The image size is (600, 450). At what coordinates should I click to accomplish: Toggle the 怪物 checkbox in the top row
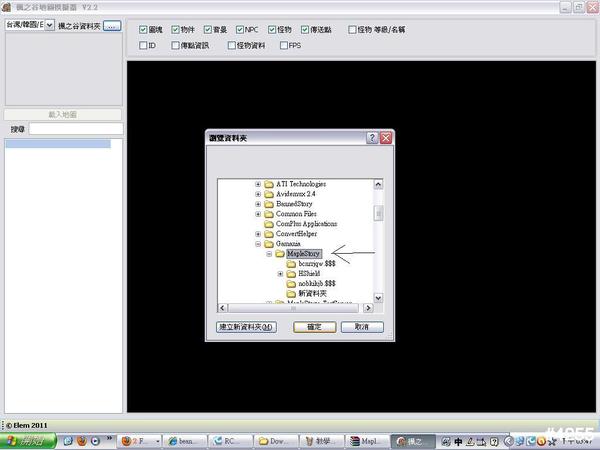coord(272,29)
